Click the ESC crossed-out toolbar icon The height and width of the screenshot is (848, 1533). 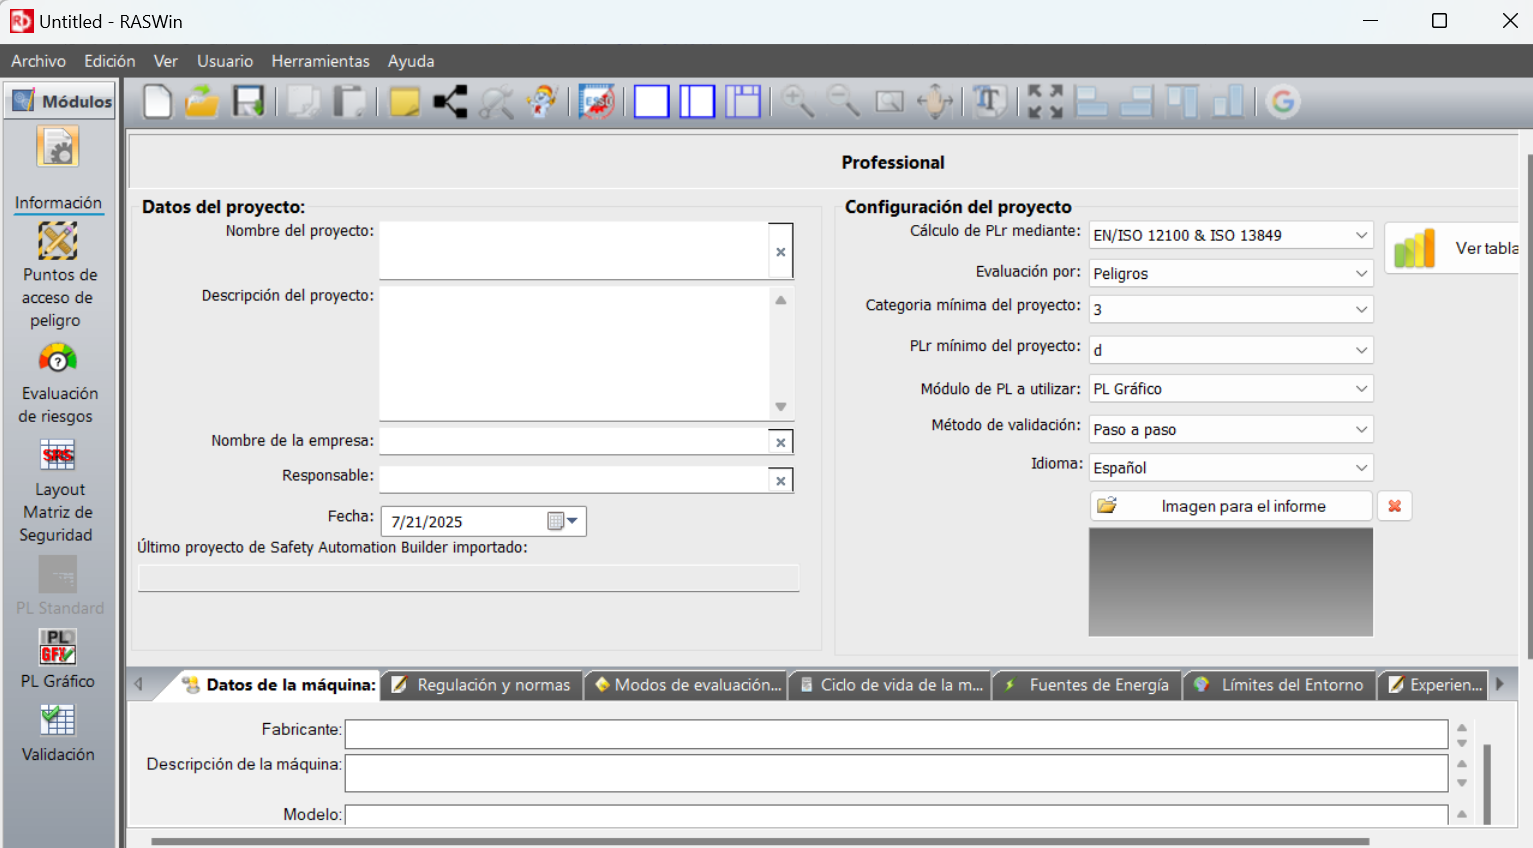pyautogui.click(x=597, y=102)
